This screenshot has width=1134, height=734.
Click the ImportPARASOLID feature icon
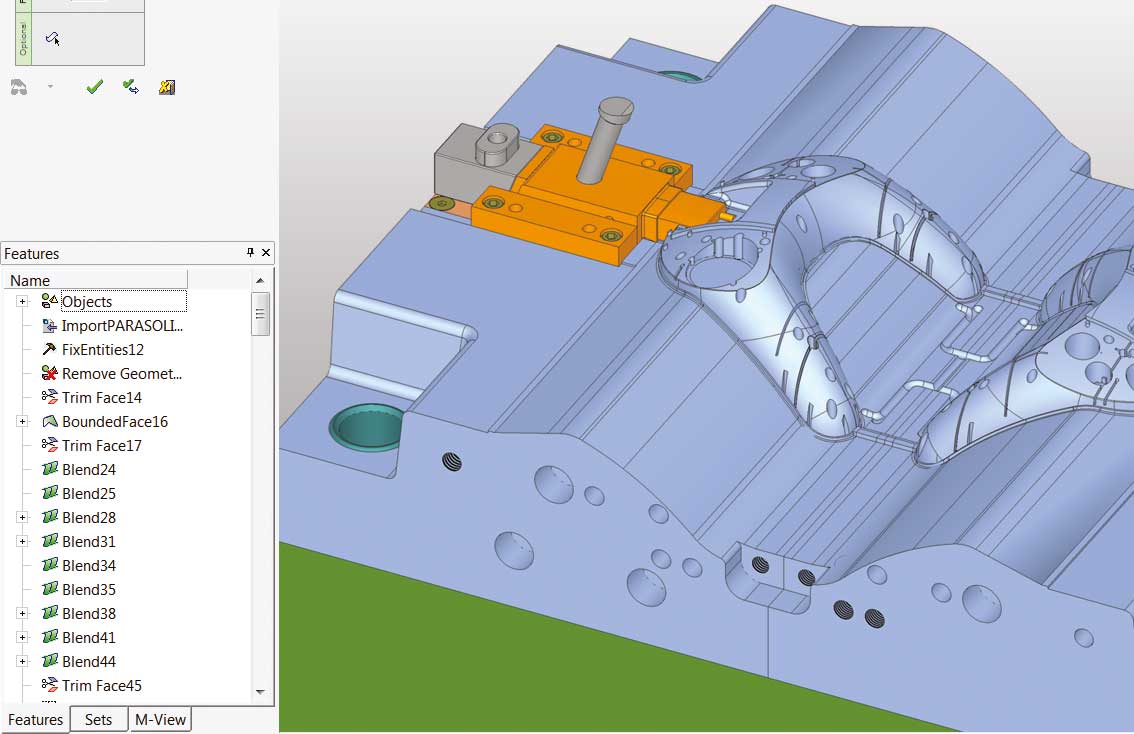click(50, 325)
